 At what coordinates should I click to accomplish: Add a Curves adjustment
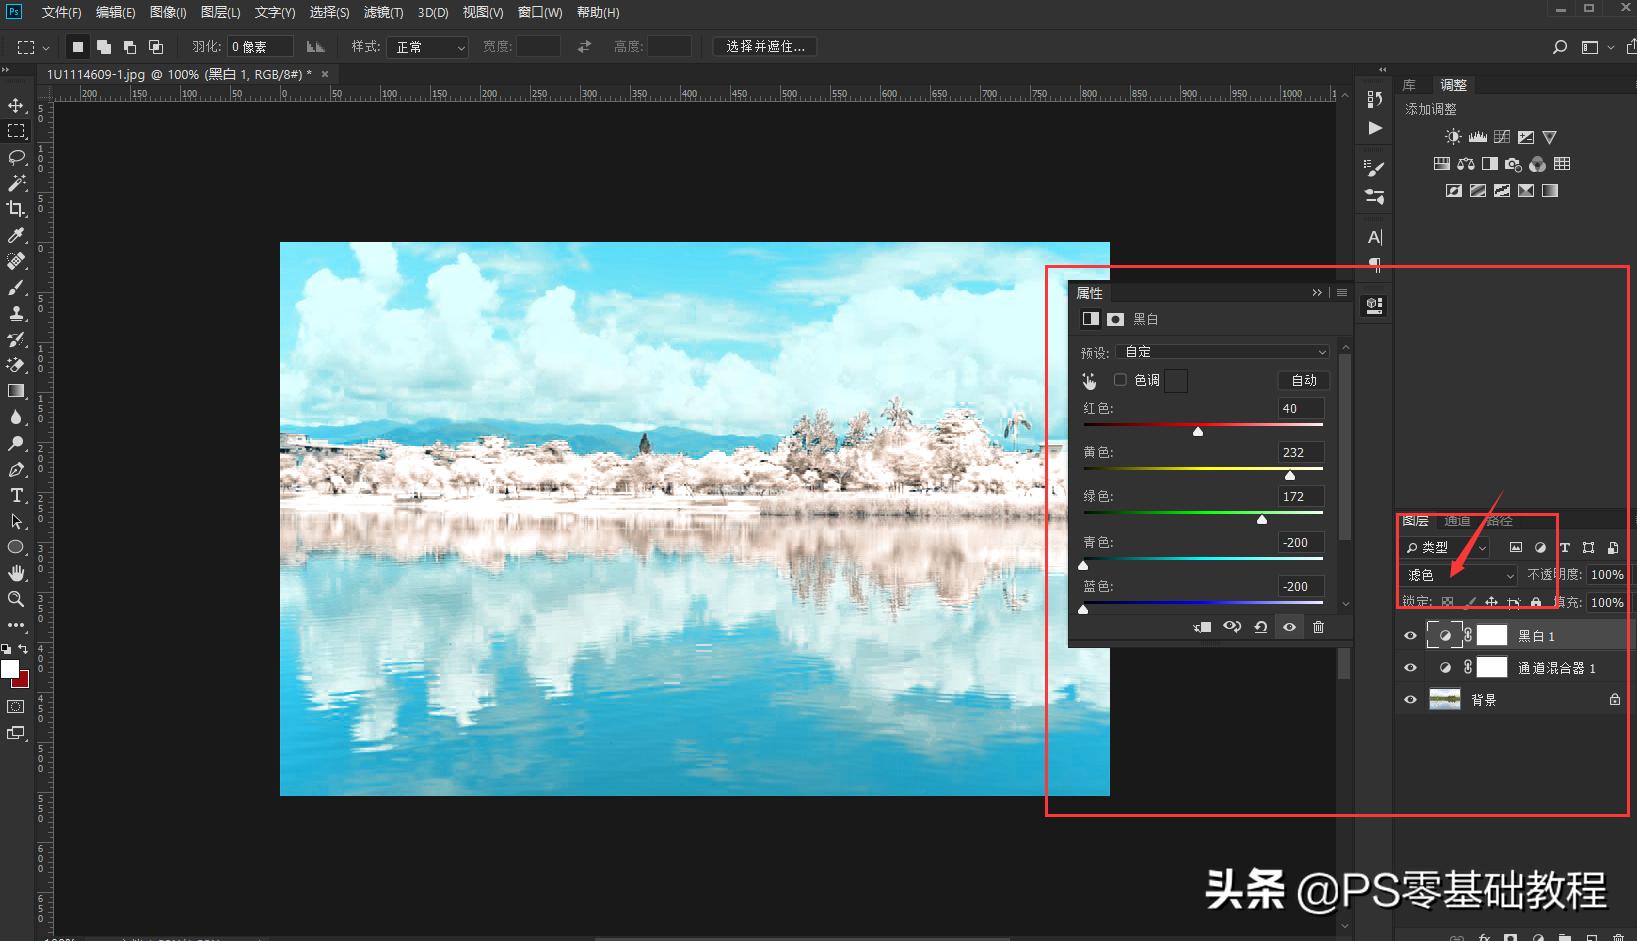click(1501, 137)
